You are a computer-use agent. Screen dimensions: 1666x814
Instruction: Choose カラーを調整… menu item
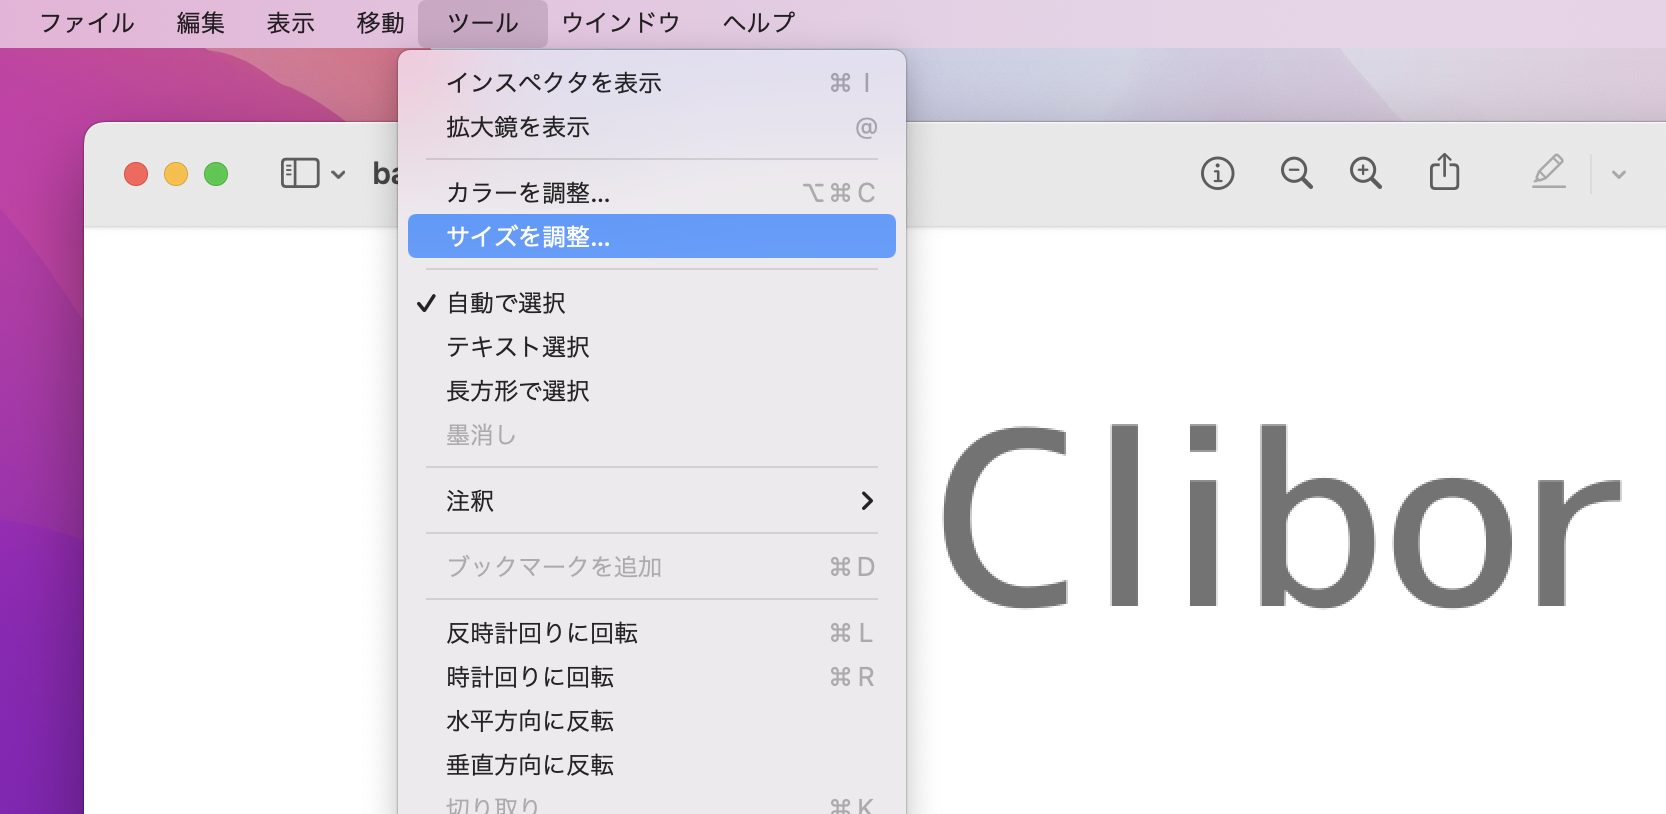(652, 192)
